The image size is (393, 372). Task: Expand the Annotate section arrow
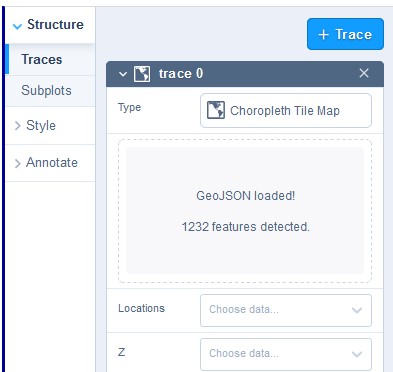tap(17, 163)
